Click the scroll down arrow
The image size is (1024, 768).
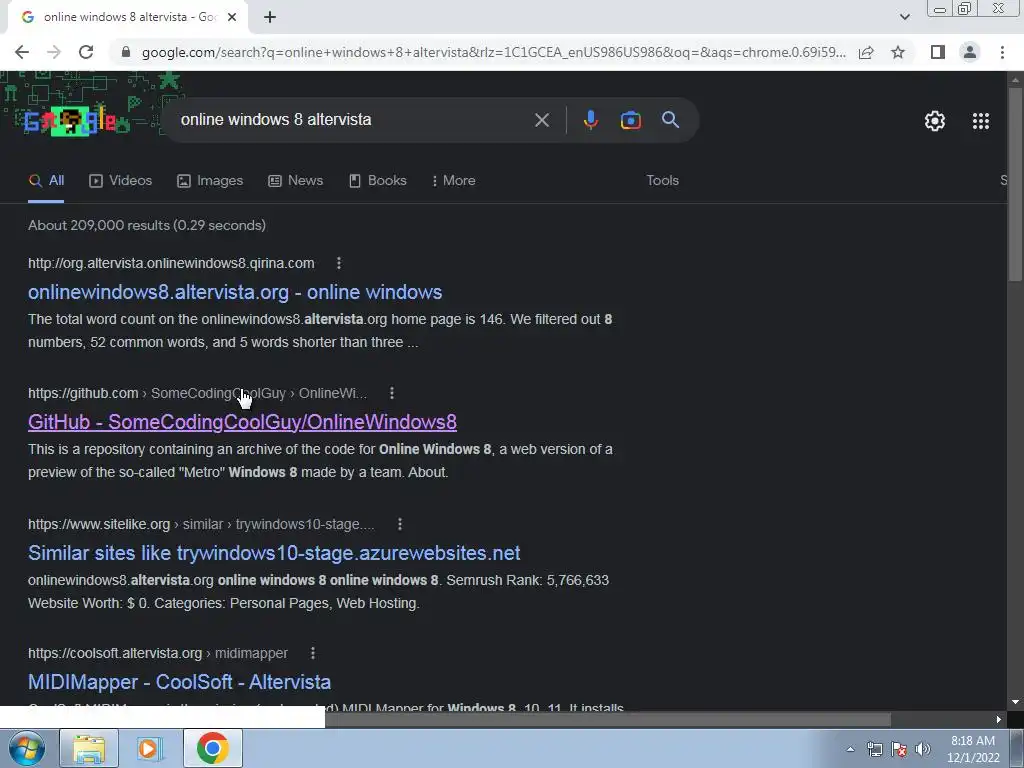click(1015, 702)
